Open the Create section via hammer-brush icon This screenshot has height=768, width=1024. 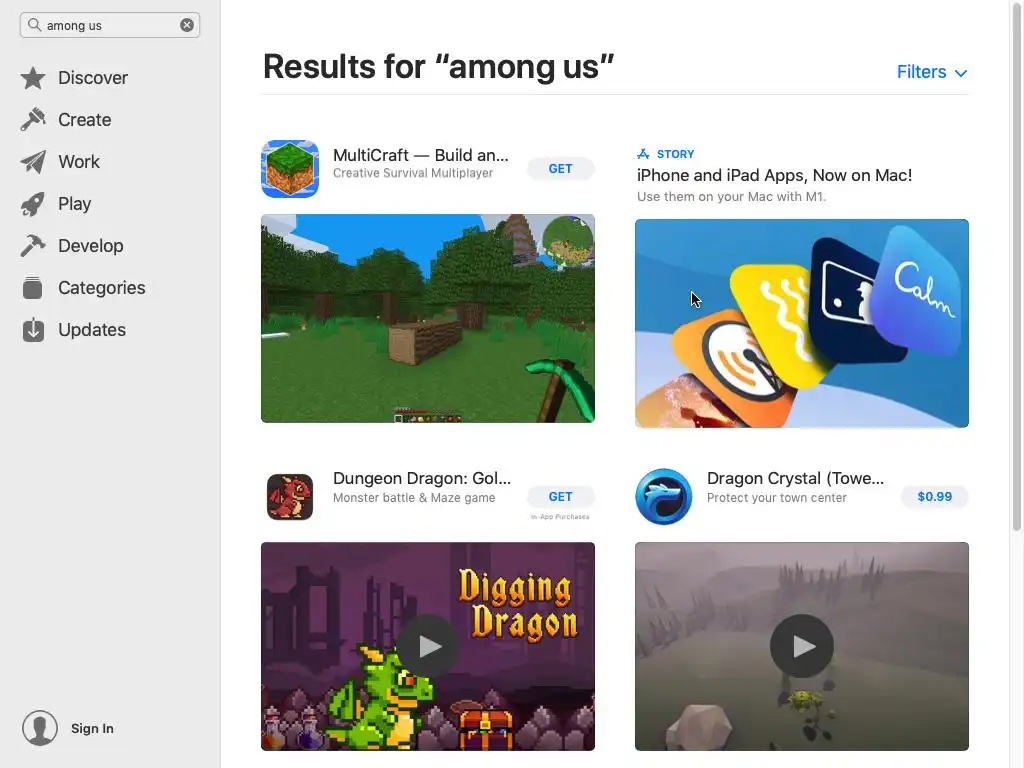(x=33, y=120)
